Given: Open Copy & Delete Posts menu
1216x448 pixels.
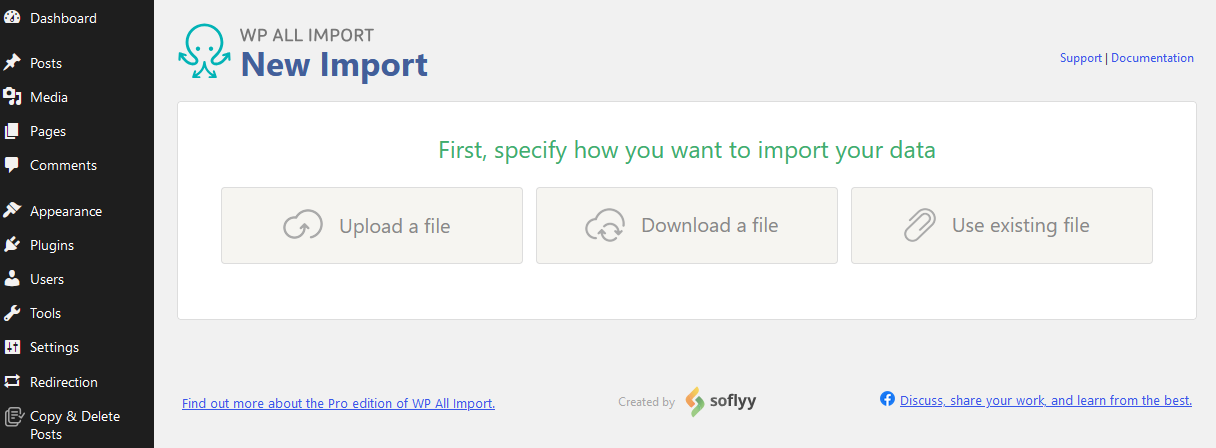Looking at the screenshot, I should tap(77, 425).
